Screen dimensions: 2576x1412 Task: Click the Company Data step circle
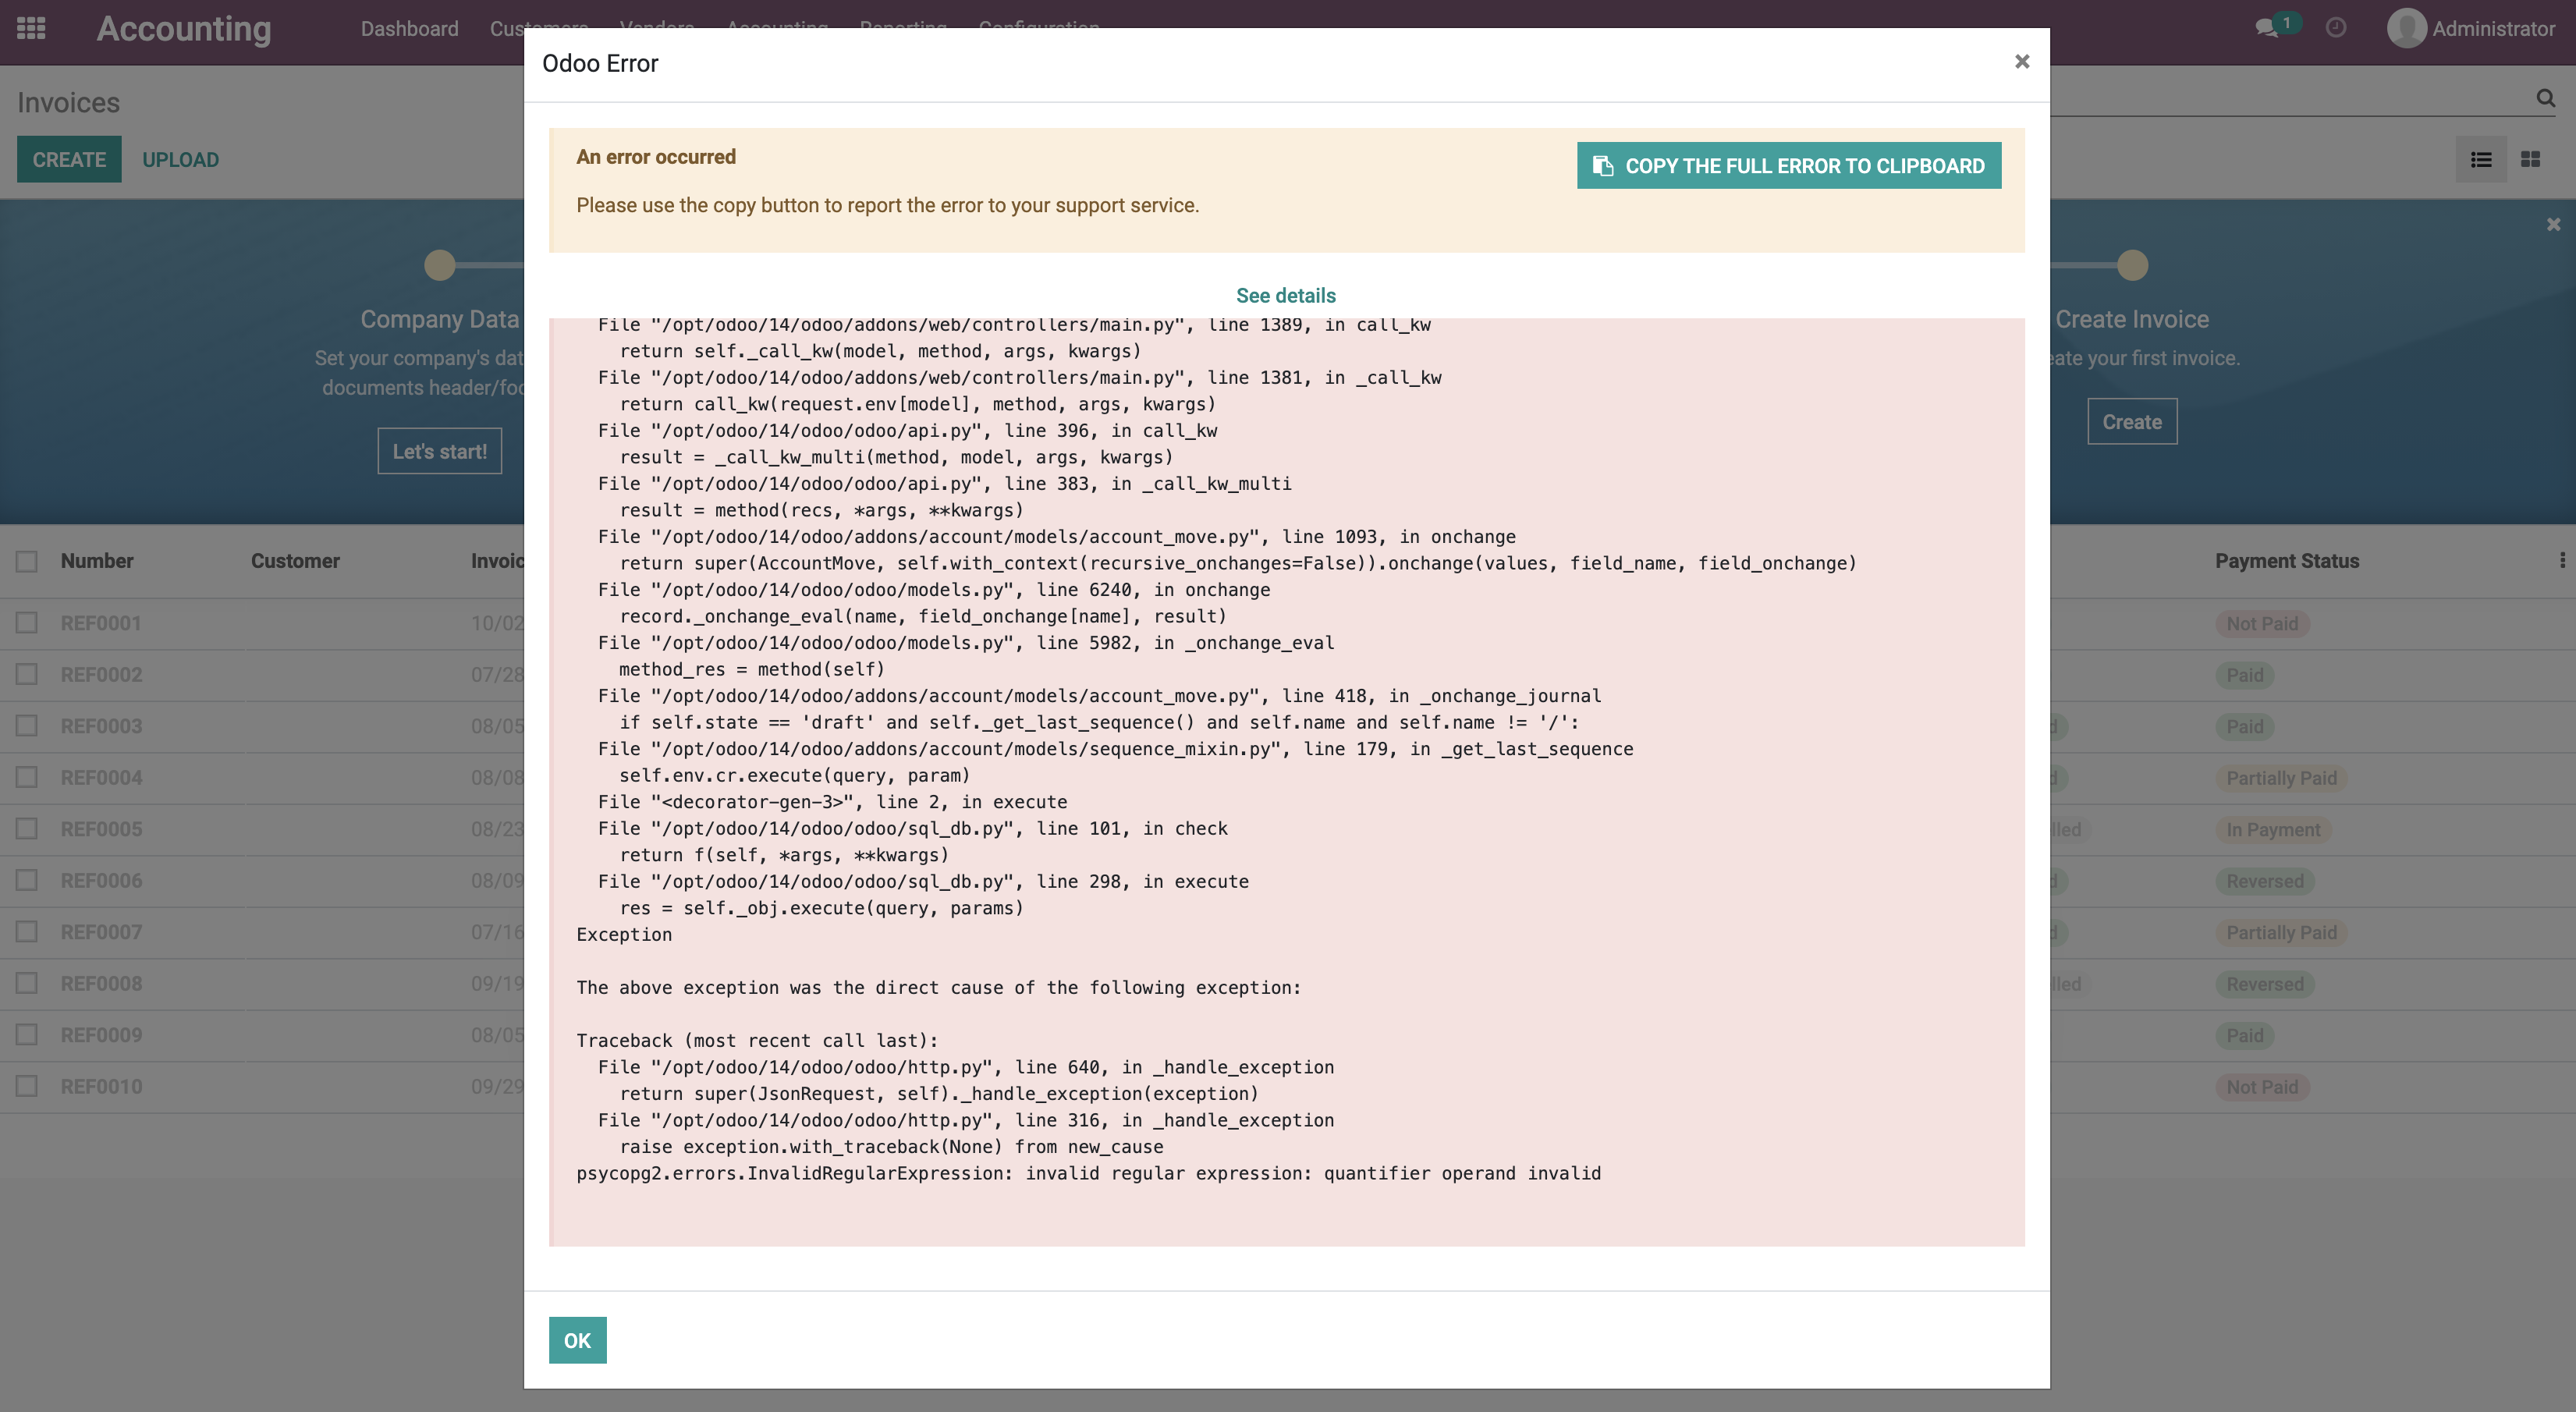(x=439, y=265)
